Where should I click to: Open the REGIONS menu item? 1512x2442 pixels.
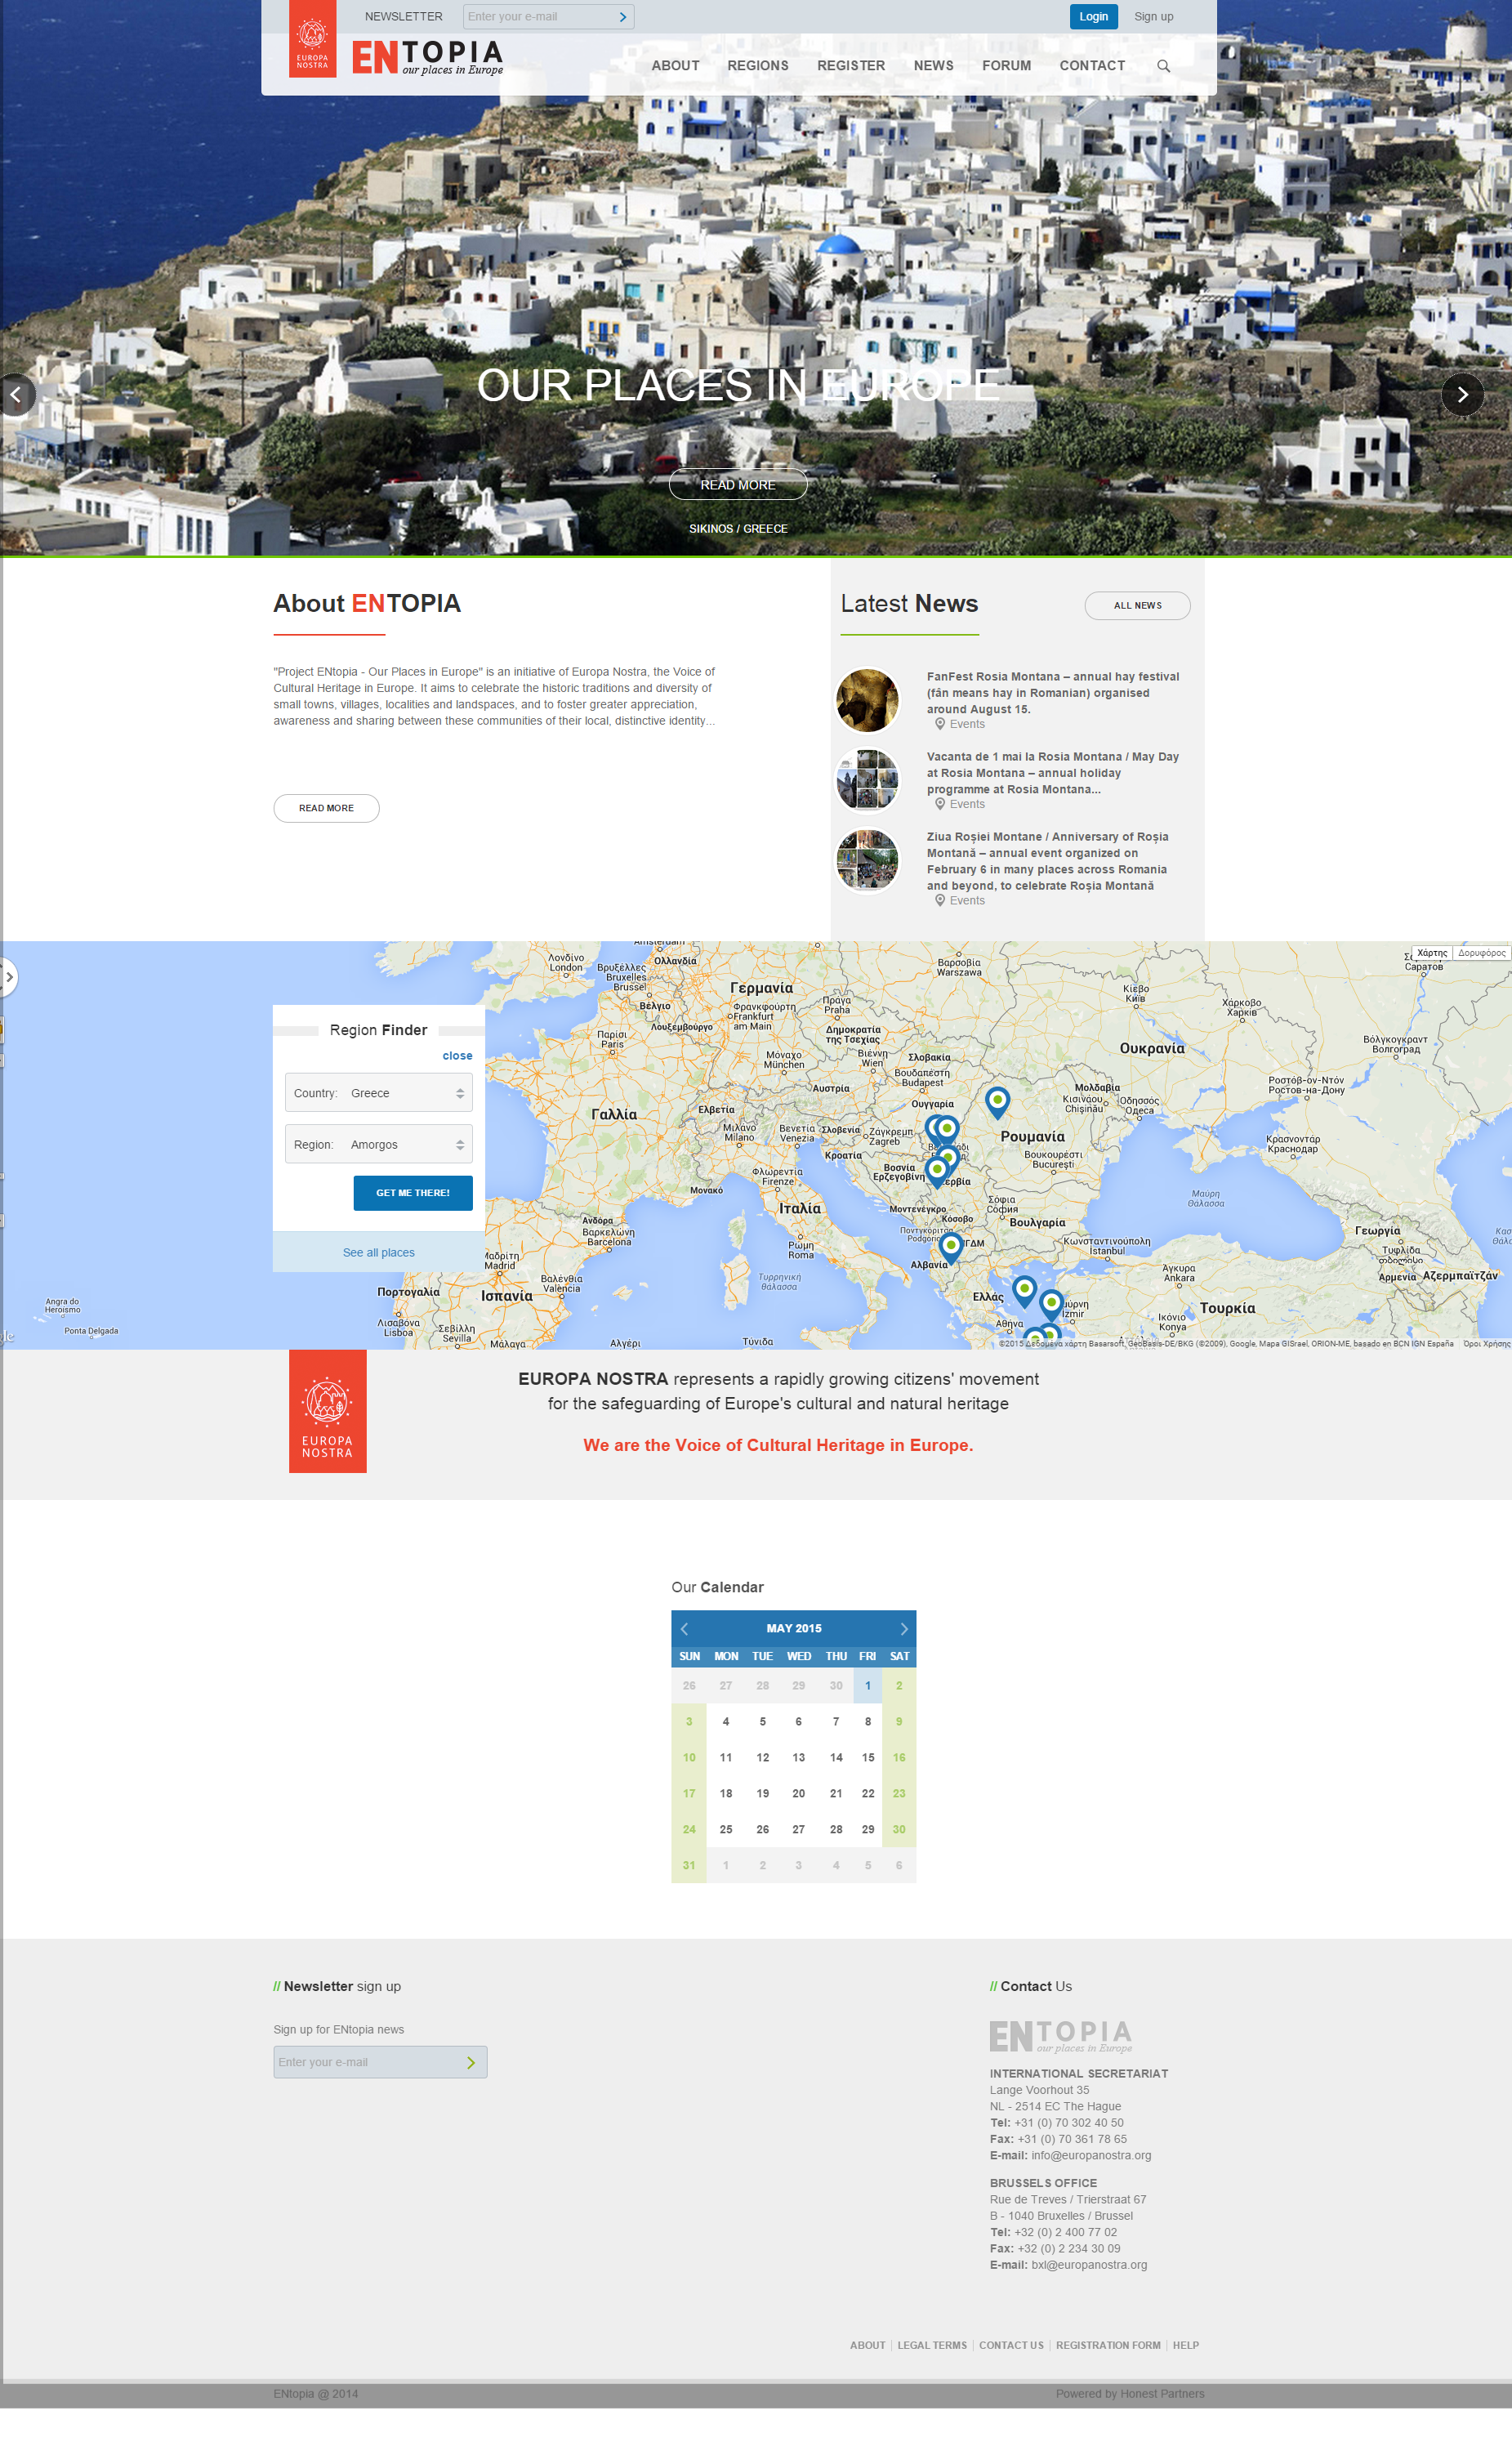(757, 66)
